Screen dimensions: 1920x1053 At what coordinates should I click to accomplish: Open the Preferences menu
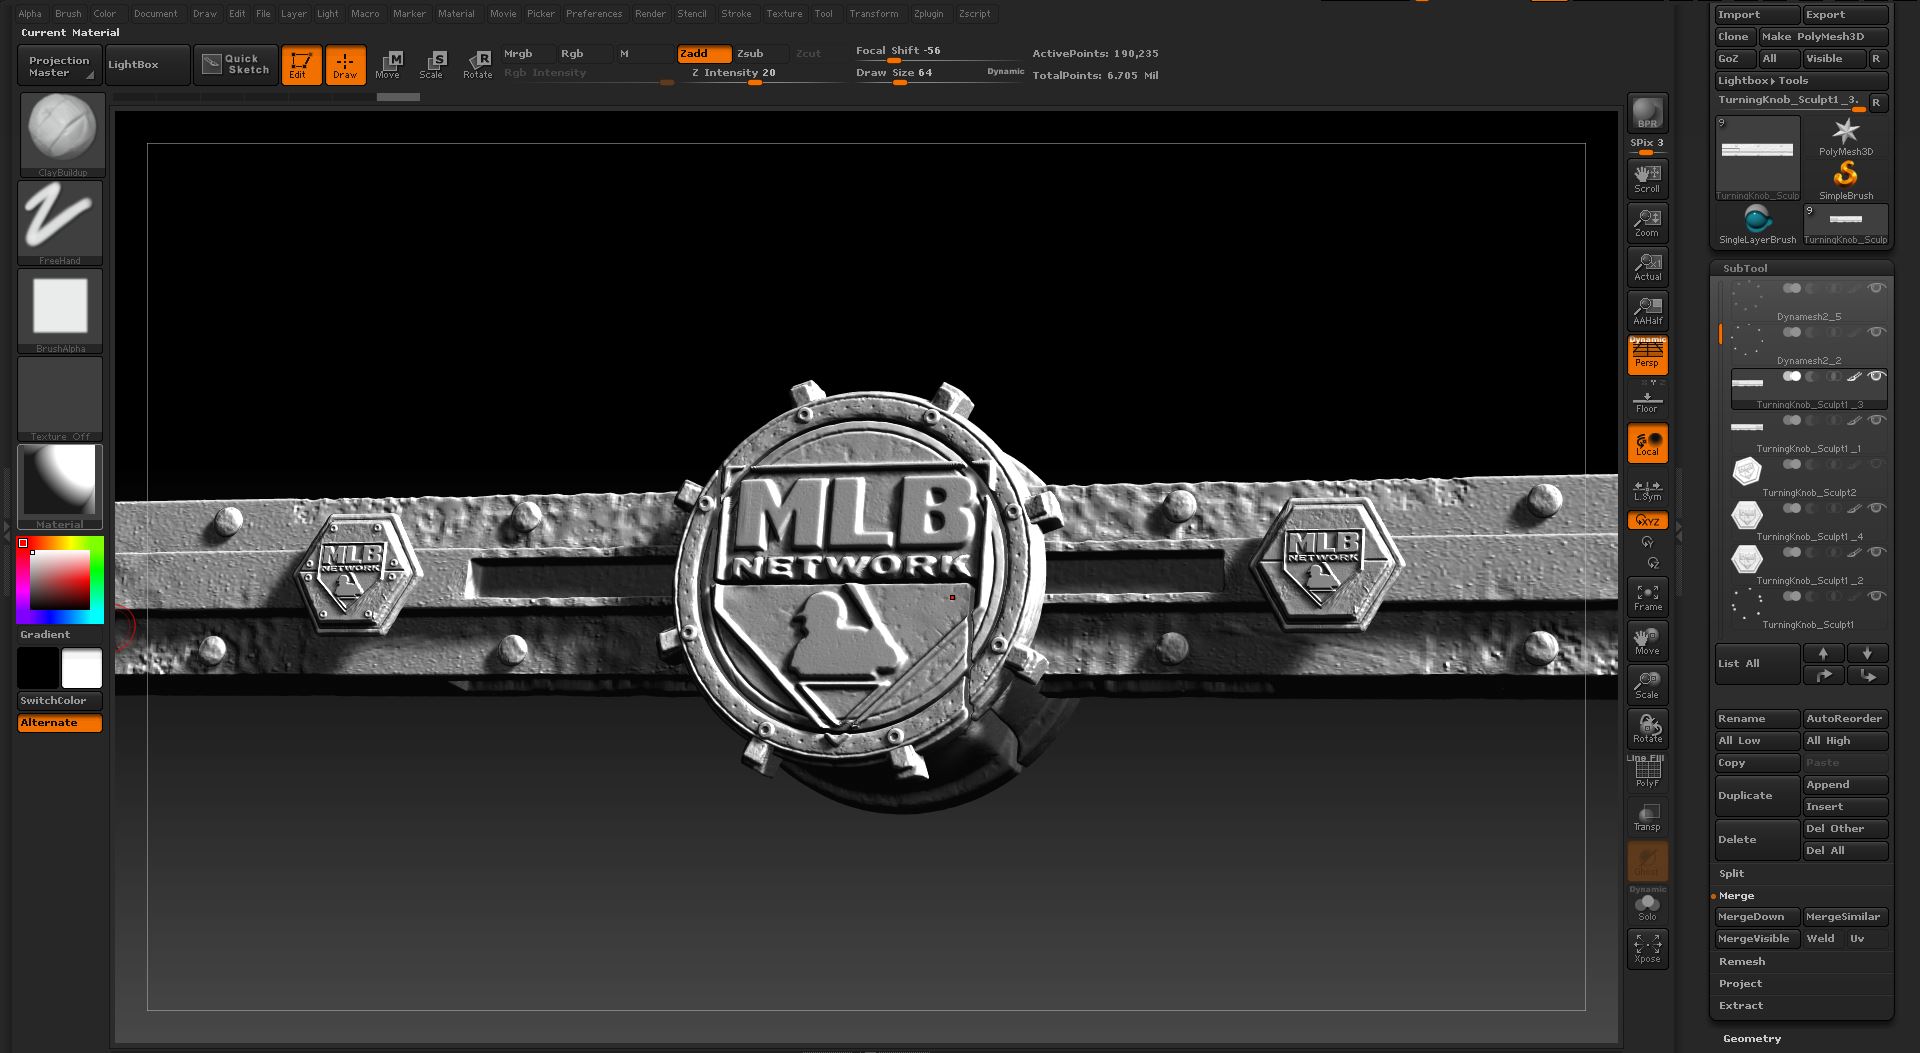(594, 14)
